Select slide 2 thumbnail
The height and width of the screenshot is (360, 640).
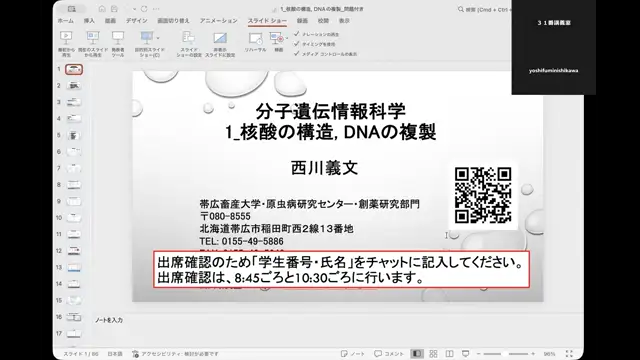pyautogui.click(x=74, y=86)
